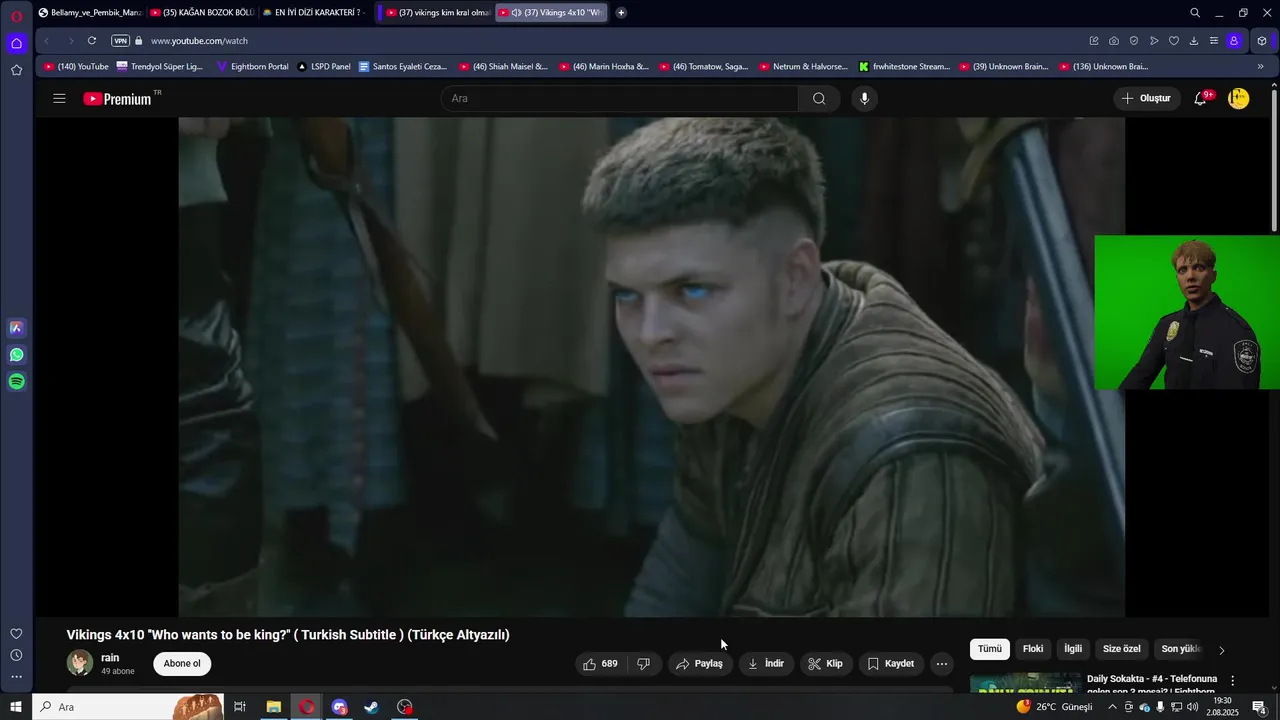1280x720 pixels.
Task: Open the sidebar bookmarks star icon
Action: tap(16, 70)
